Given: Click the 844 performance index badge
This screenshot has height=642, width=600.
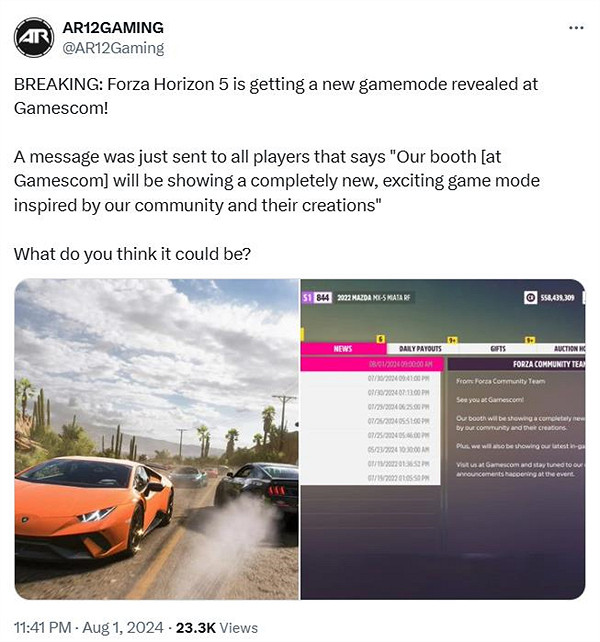Looking at the screenshot, I should pyautogui.click(x=323, y=298).
